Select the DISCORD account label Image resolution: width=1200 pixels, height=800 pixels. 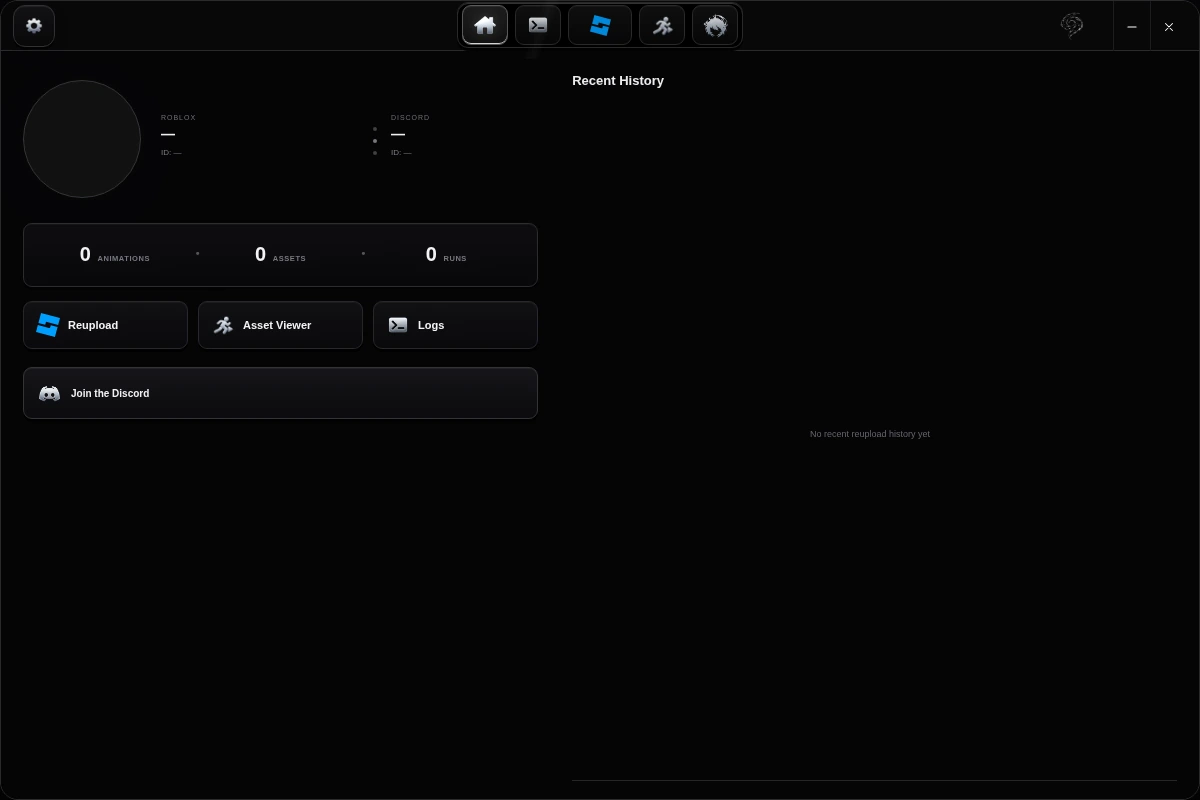click(x=410, y=117)
